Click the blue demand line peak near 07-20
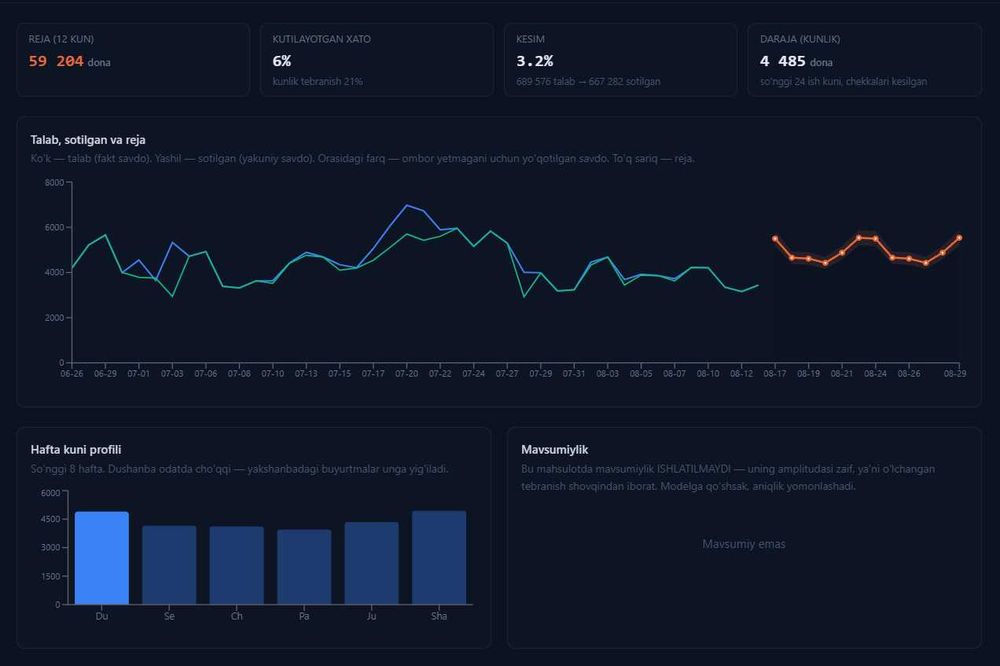 click(406, 205)
